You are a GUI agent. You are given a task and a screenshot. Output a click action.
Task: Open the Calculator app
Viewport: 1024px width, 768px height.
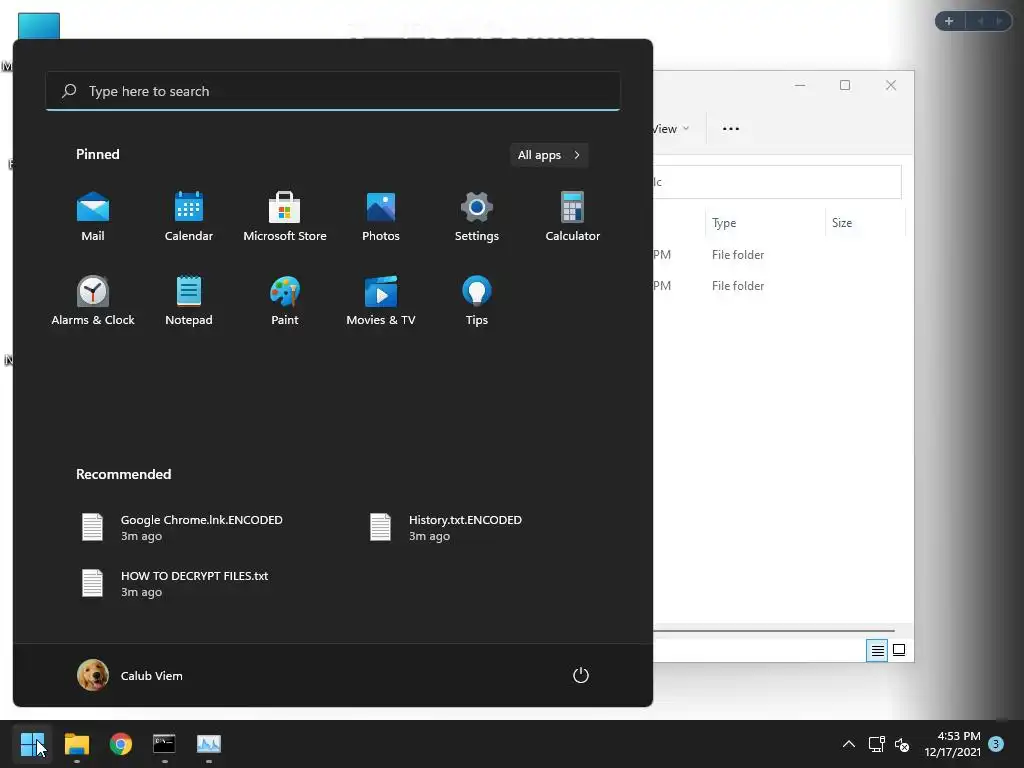click(573, 217)
